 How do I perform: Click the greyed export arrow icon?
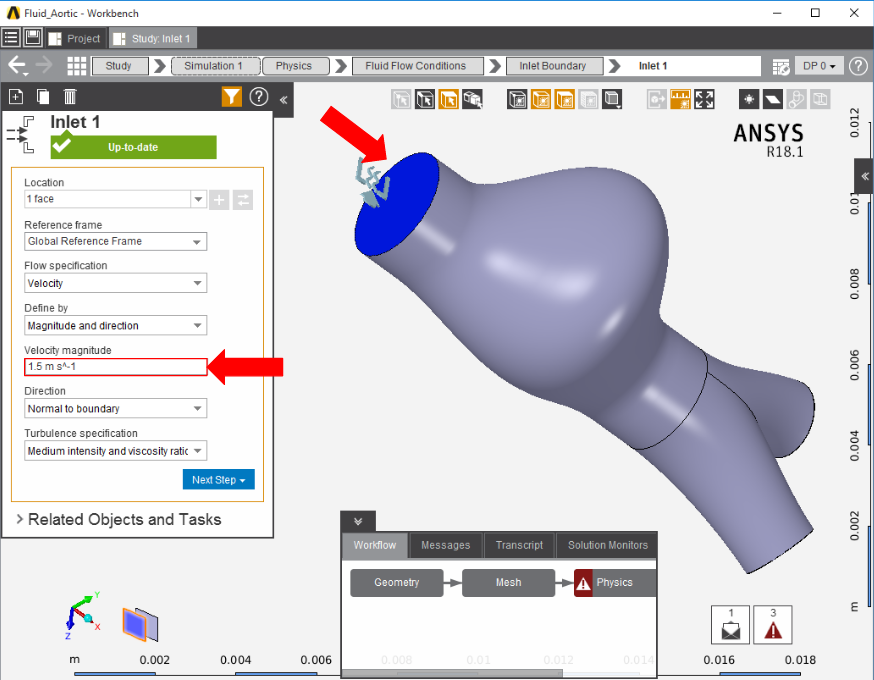pyautogui.click(x=657, y=100)
